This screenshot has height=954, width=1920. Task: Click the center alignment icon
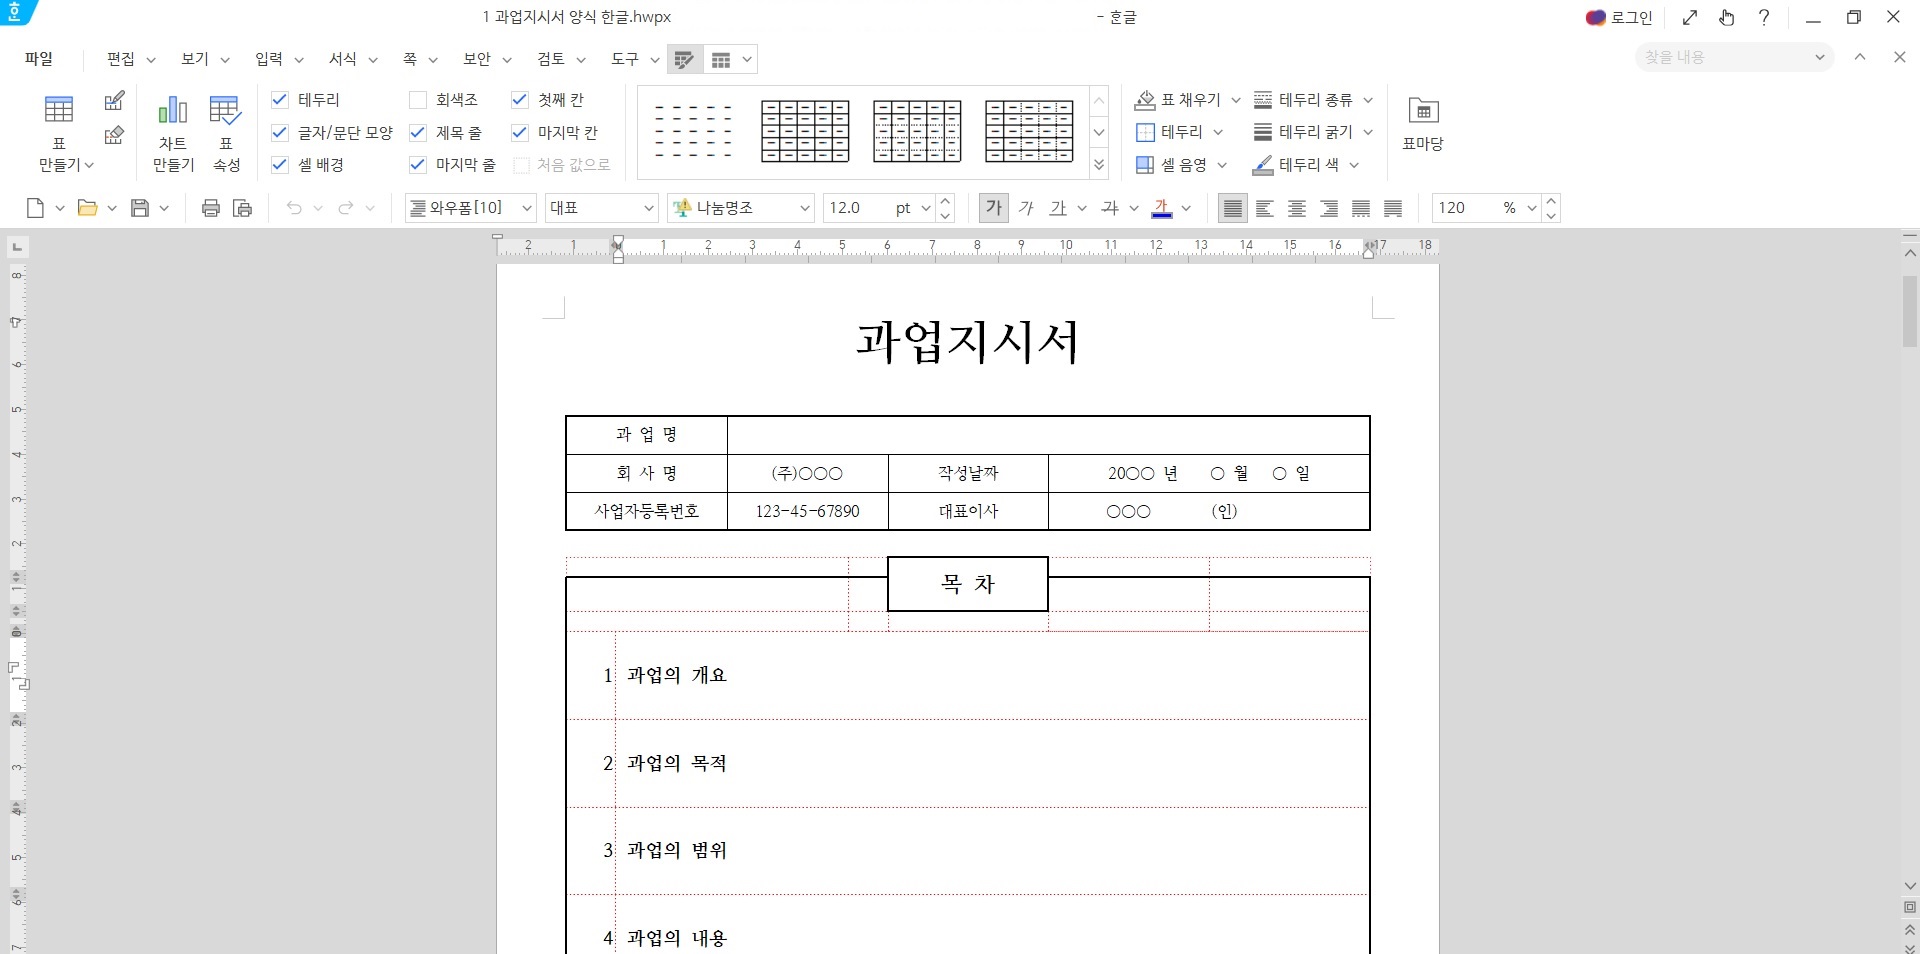click(1297, 208)
